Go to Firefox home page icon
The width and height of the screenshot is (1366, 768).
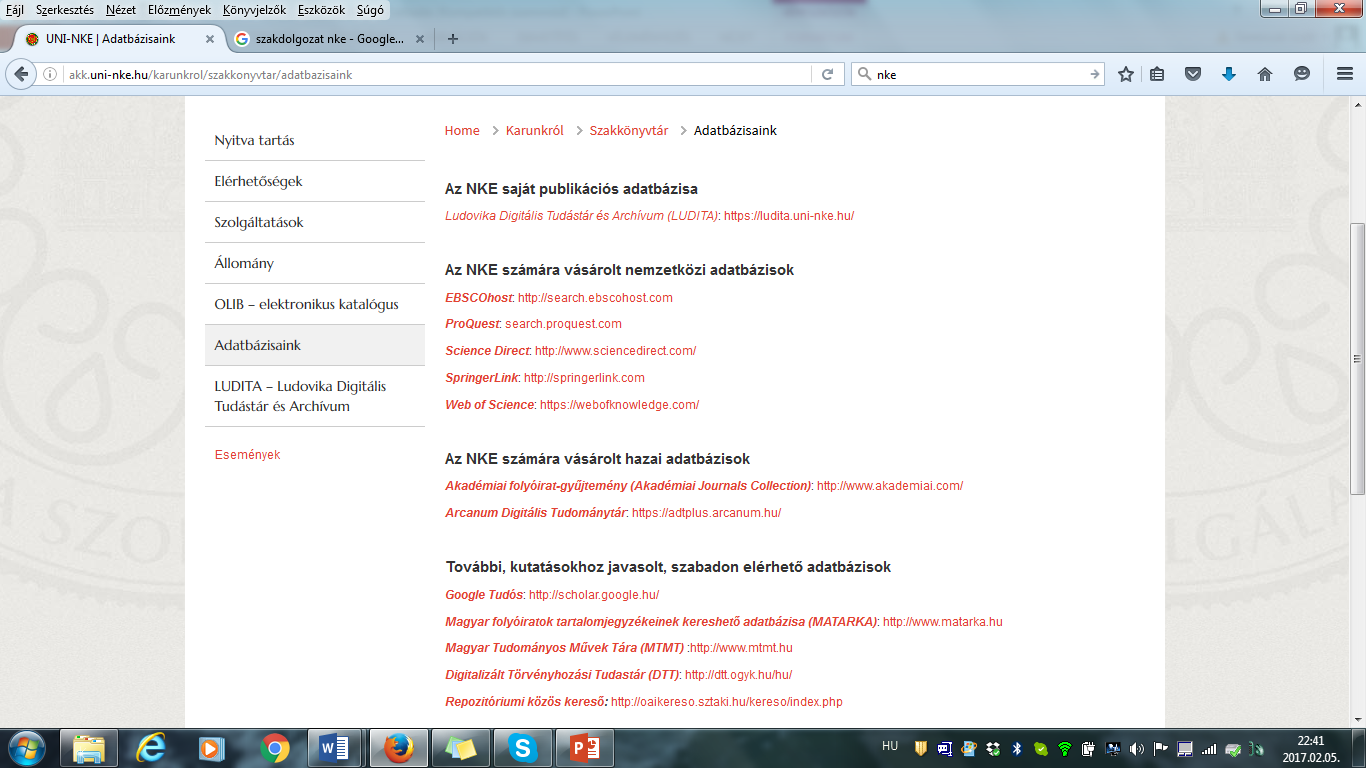(1265, 74)
